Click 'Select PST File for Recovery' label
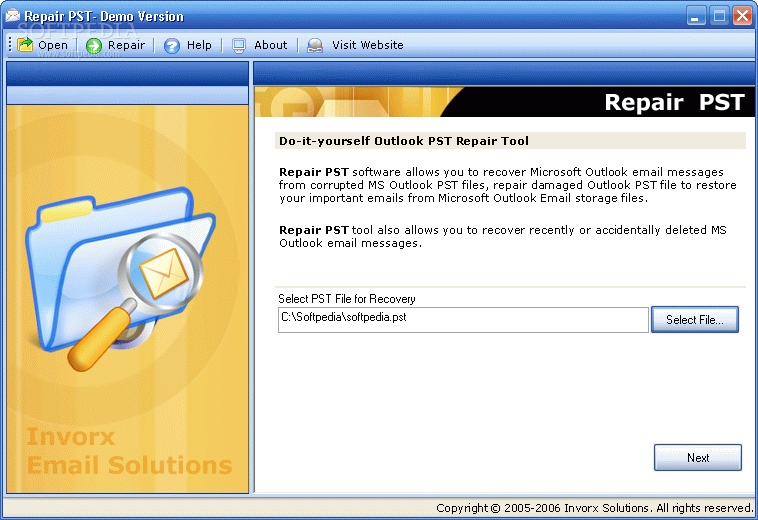758x520 pixels. click(x=347, y=299)
